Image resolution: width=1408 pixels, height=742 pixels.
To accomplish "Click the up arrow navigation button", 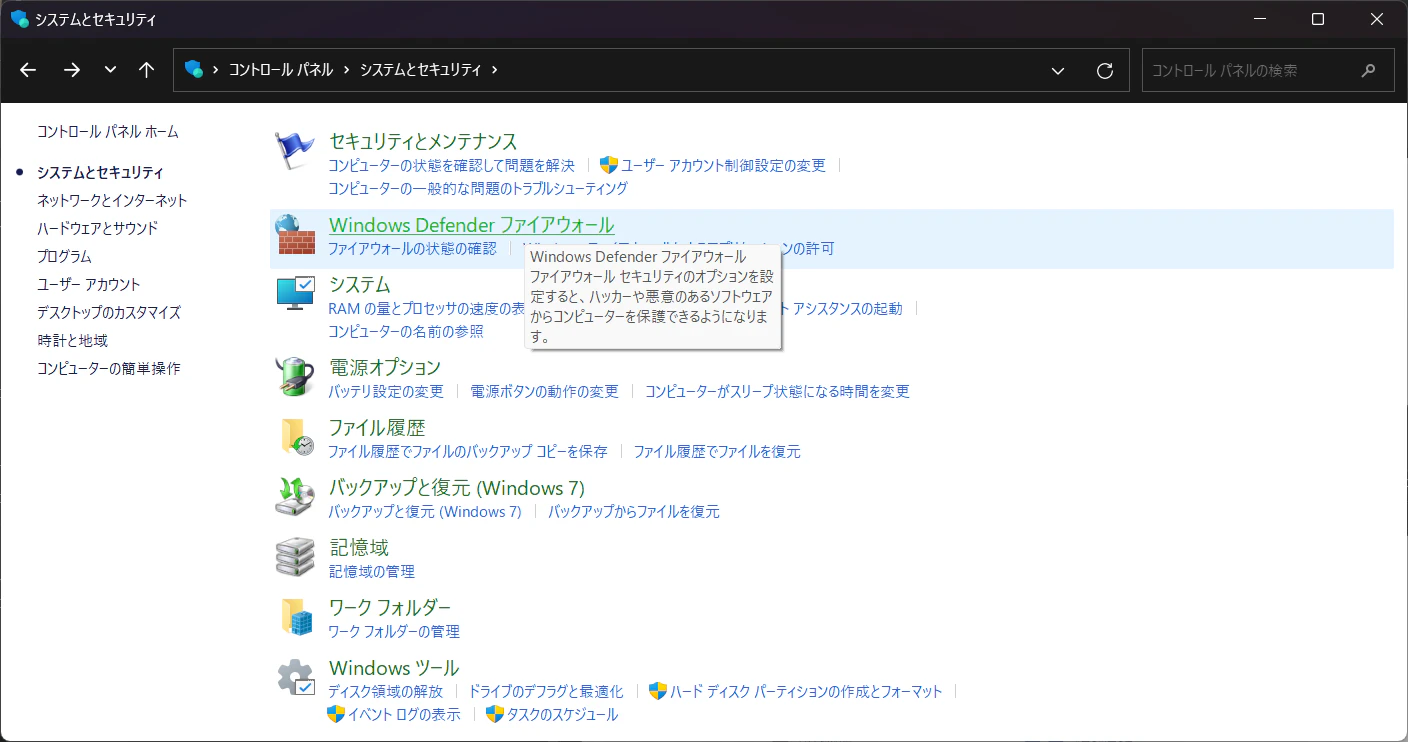I will [147, 70].
